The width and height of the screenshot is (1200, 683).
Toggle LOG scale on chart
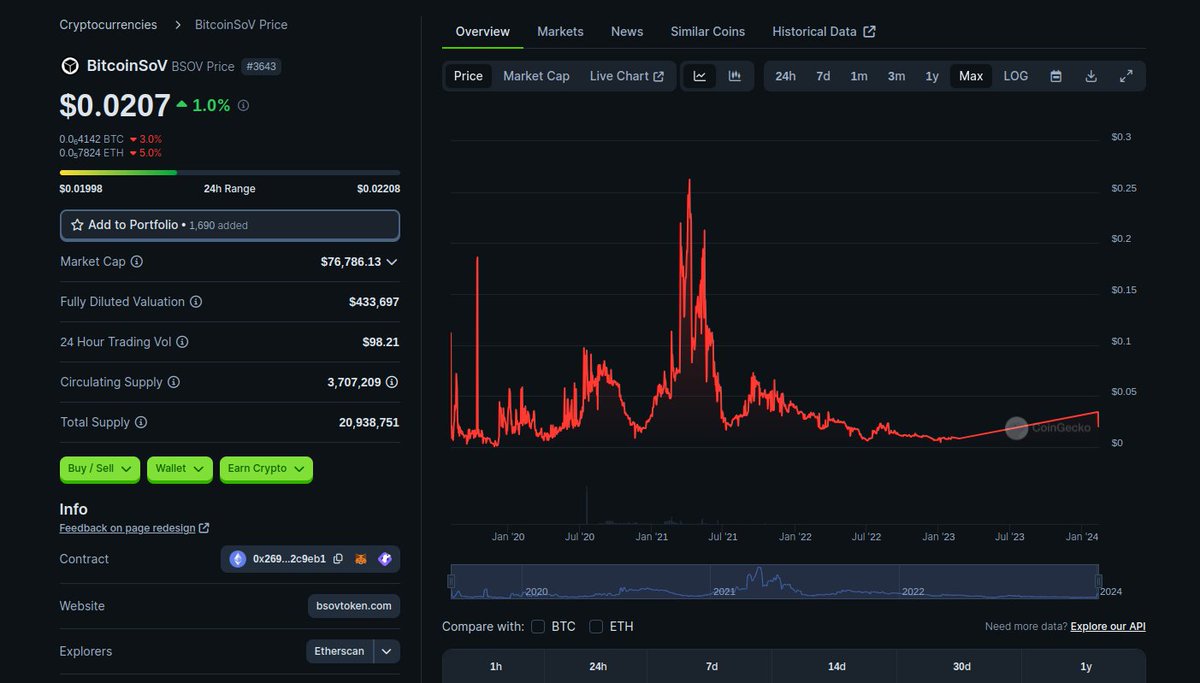1016,76
